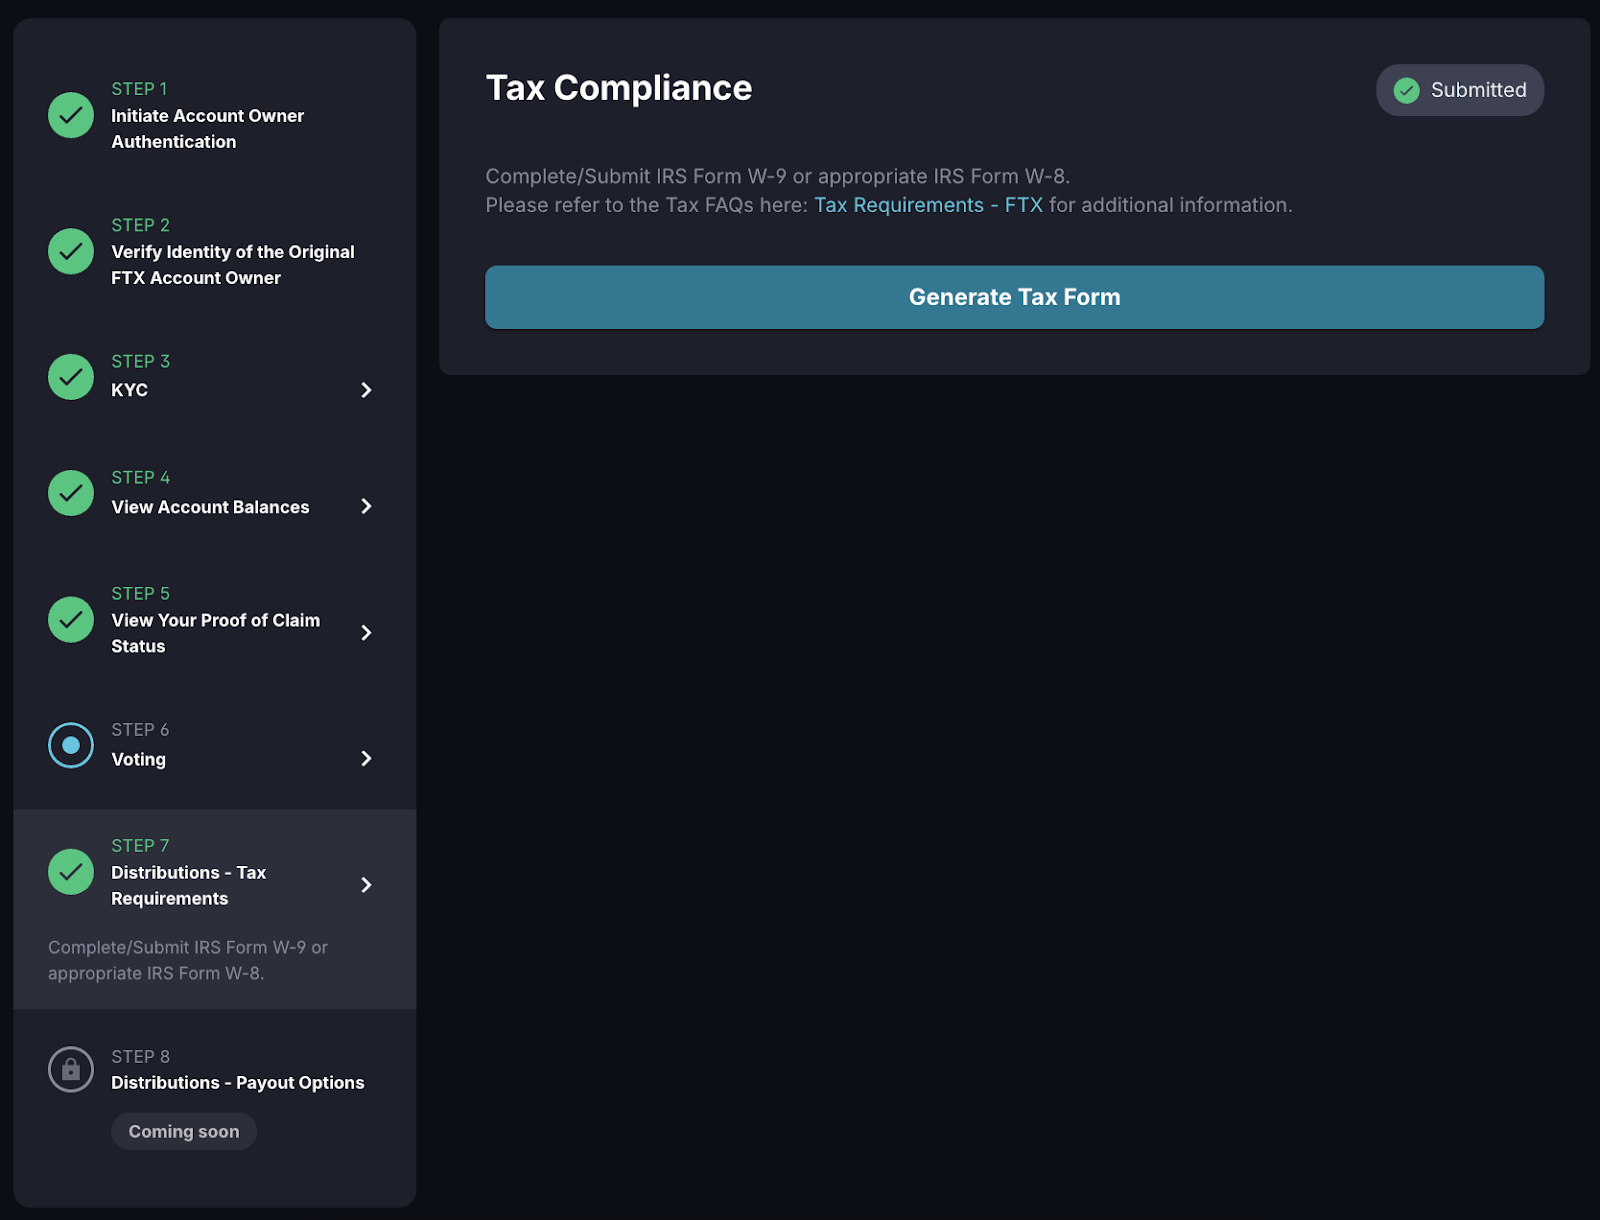The height and width of the screenshot is (1220, 1600).
Task: Click the checkmark icon on View Account Balances
Action: (x=70, y=492)
